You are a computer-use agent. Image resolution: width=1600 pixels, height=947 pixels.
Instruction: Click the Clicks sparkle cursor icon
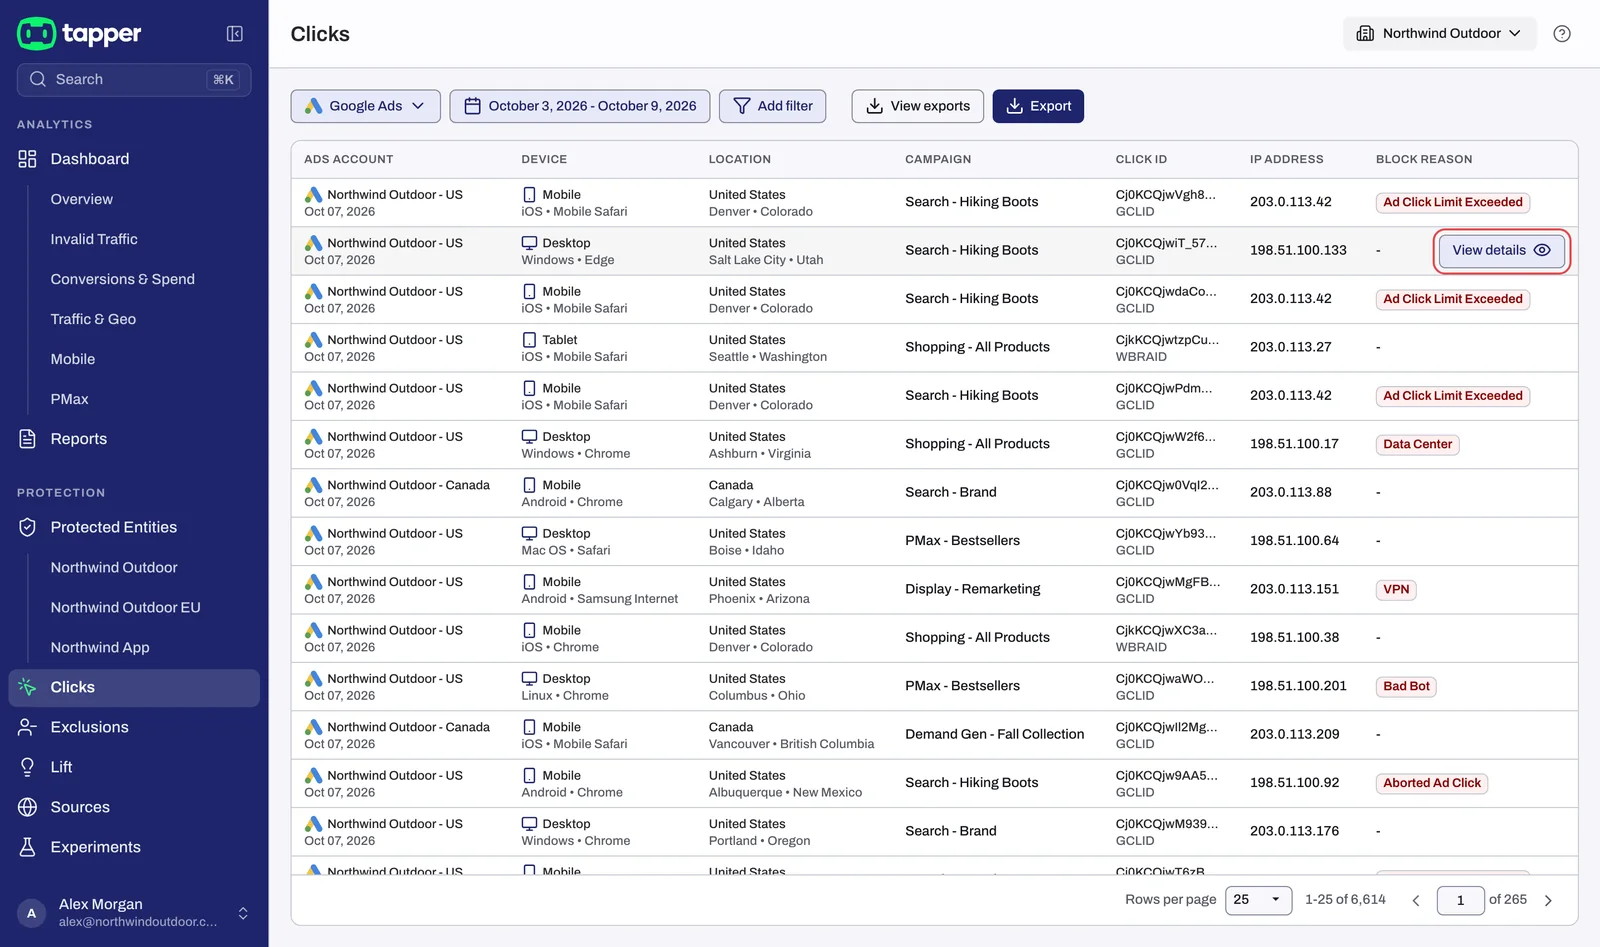click(28, 687)
